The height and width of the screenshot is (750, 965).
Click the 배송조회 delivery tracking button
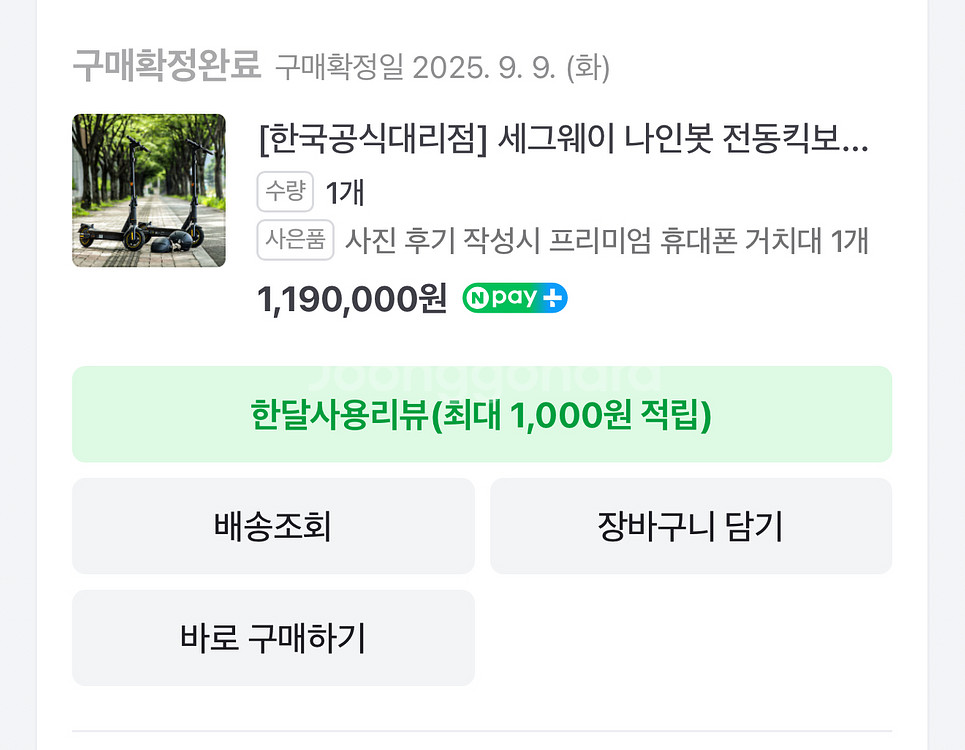pyautogui.click(x=272, y=526)
